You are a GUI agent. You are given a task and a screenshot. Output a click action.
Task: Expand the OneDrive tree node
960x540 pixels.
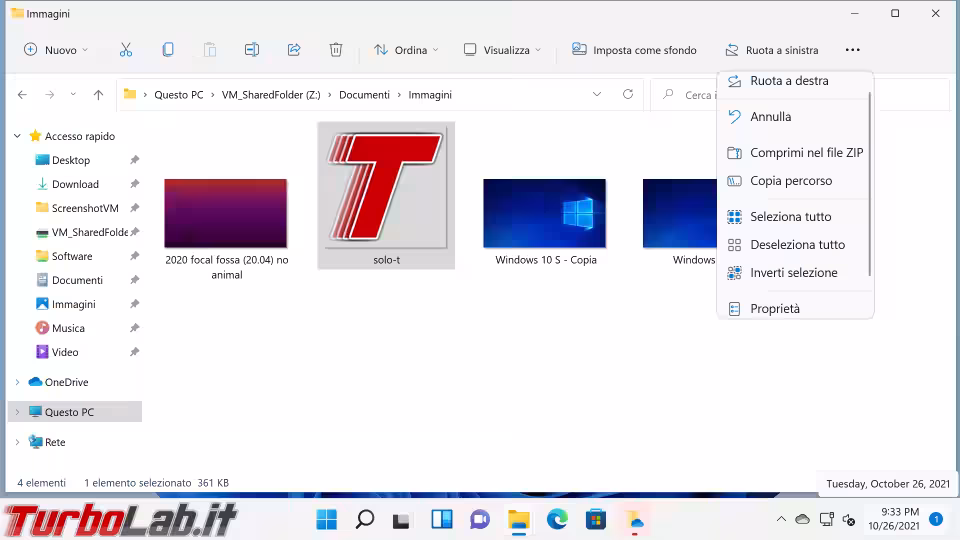17,382
